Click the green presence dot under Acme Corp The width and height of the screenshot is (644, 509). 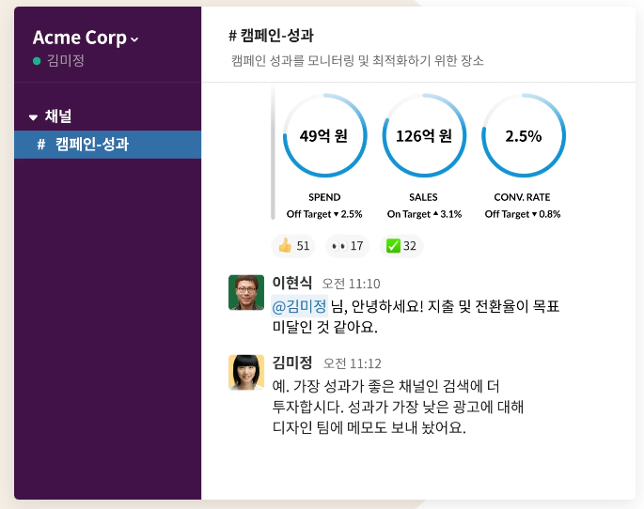[37, 61]
